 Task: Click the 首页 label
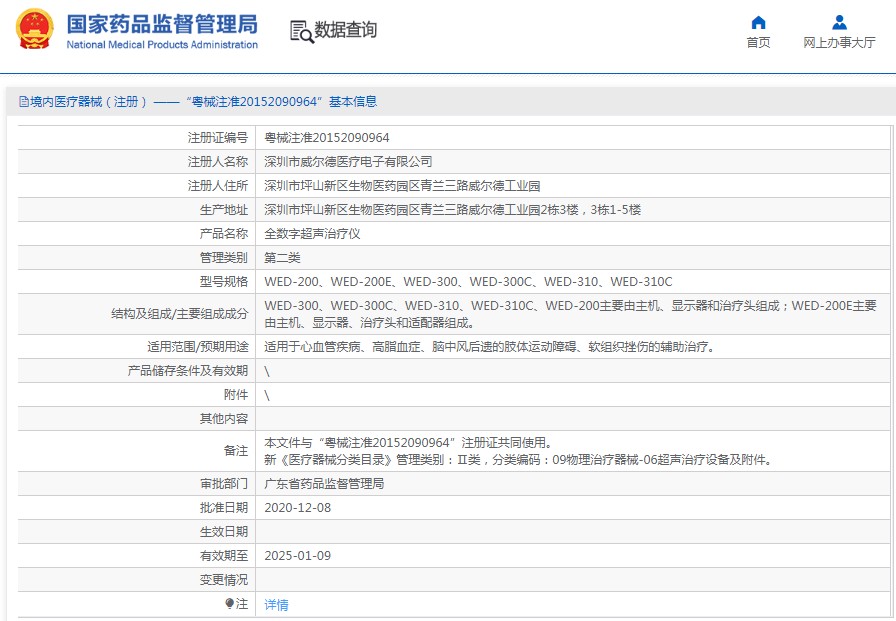[x=758, y=42]
